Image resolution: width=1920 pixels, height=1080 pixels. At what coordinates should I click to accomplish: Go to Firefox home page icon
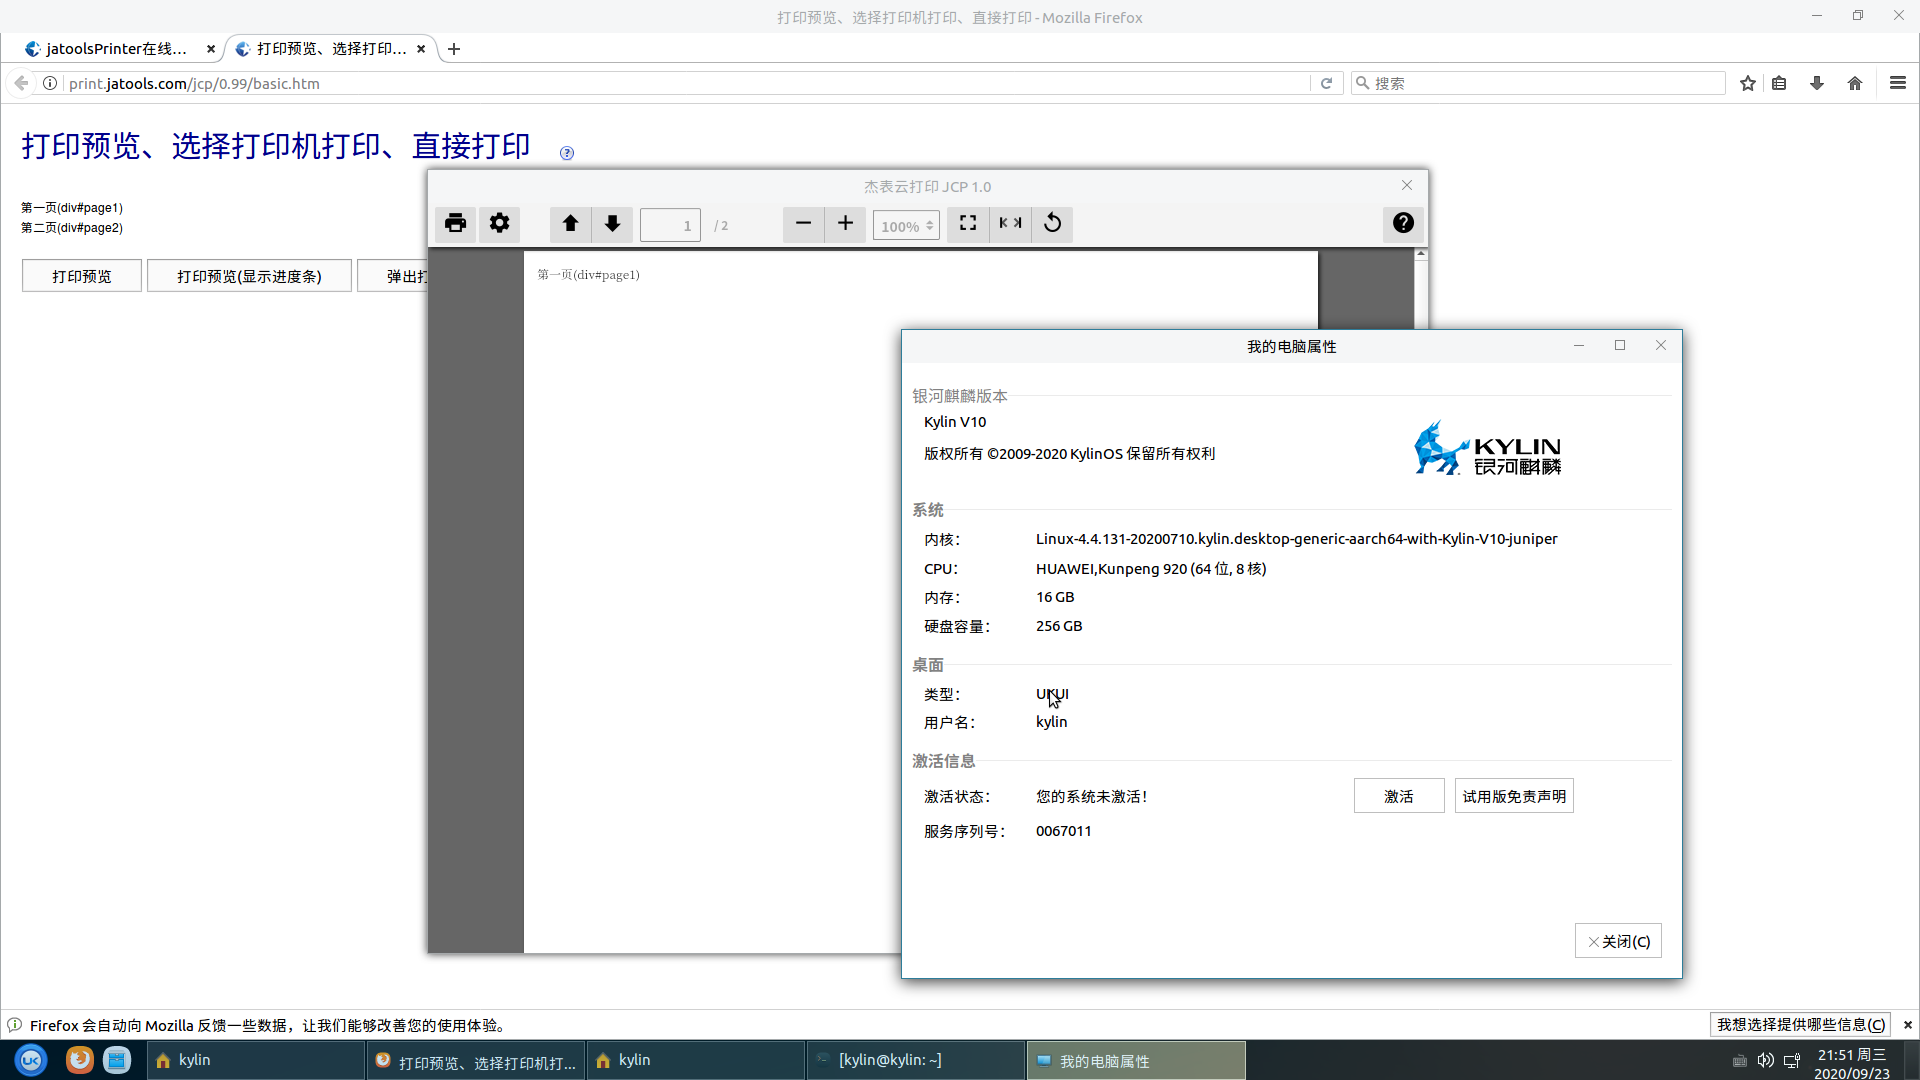point(1855,83)
